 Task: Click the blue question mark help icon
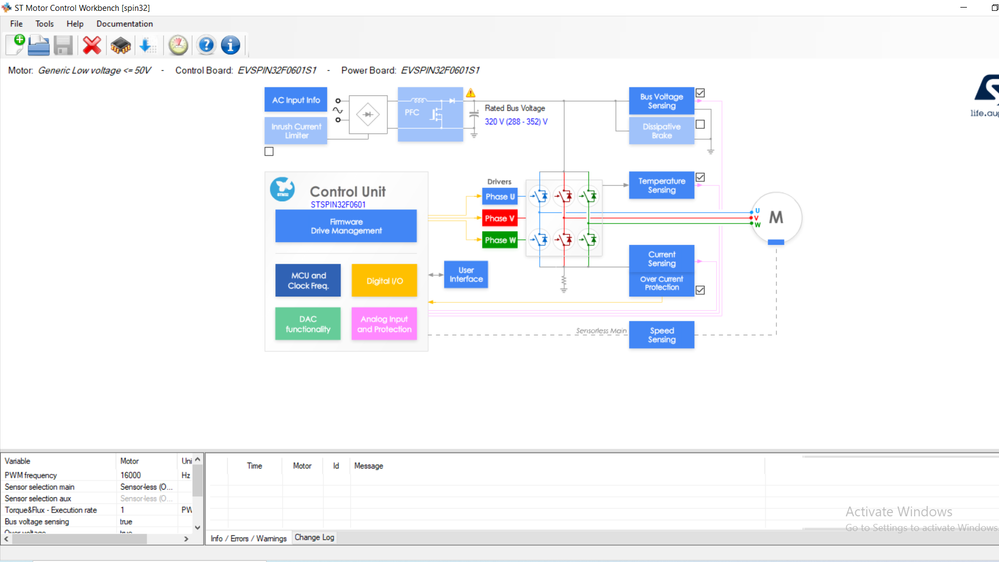click(x=206, y=45)
